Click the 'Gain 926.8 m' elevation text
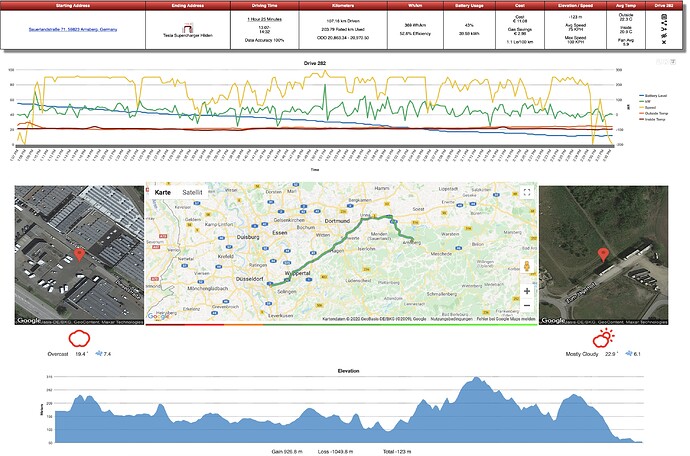The image size is (690, 456). click(287, 452)
